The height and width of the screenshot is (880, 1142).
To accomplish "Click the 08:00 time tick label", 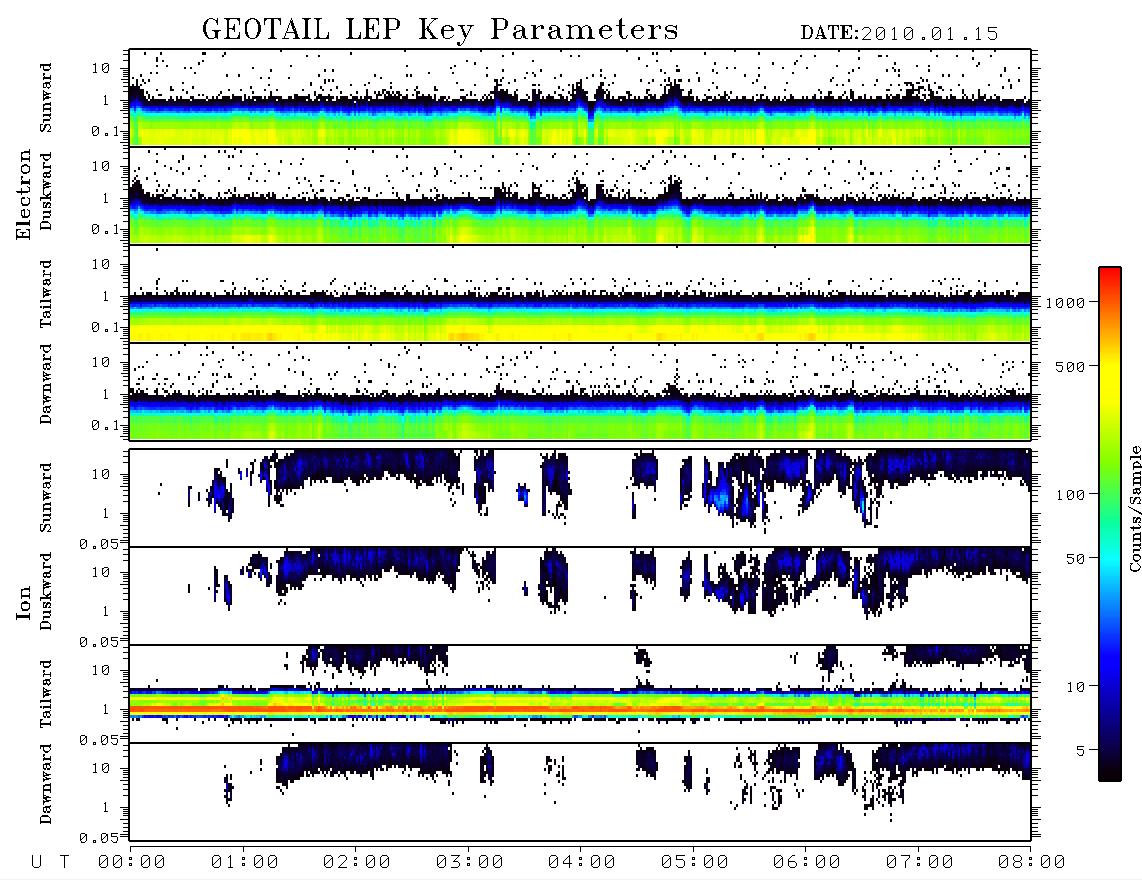I will pos(1032,863).
